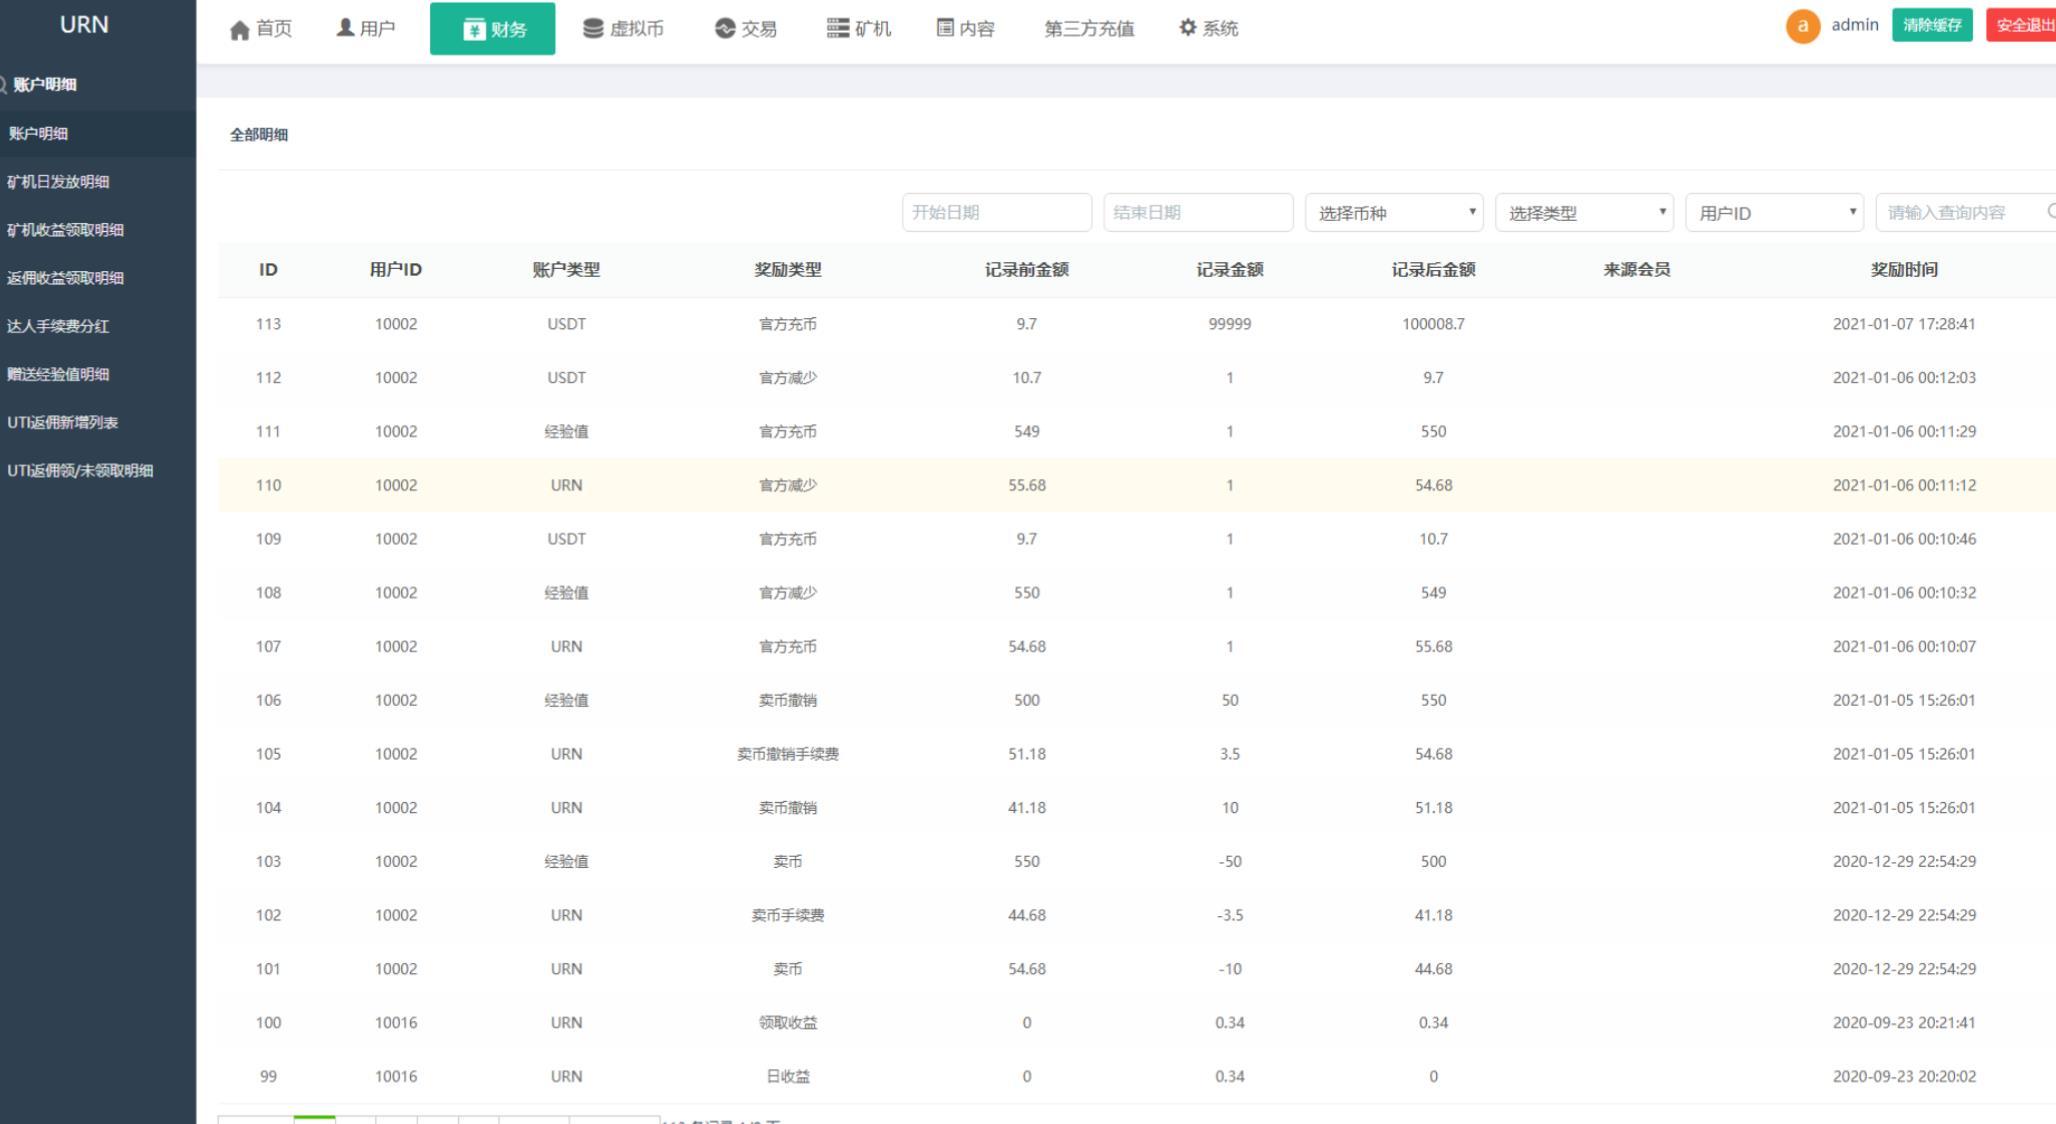Open the 选择币种 dropdown
This screenshot has height=1124, width=2056.
tap(1394, 212)
